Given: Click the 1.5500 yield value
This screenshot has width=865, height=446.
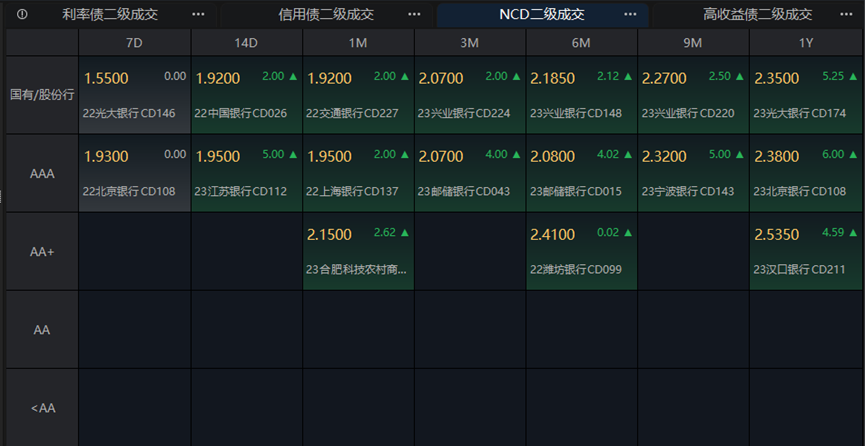Looking at the screenshot, I should tap(106, 79).
